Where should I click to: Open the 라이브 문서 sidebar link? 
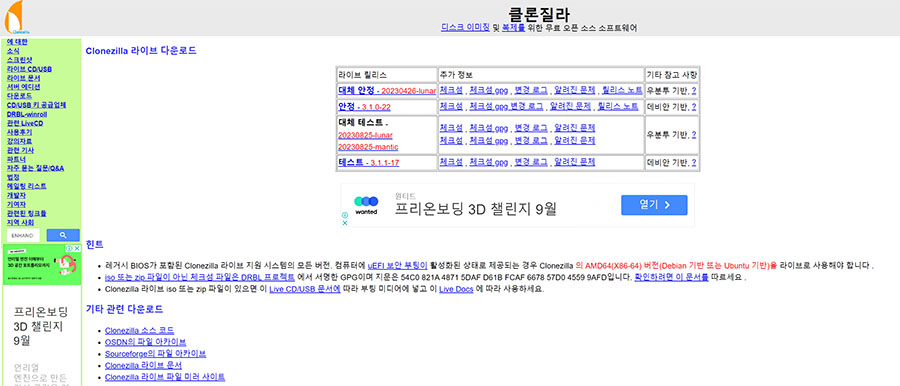[x=24, y=78]
